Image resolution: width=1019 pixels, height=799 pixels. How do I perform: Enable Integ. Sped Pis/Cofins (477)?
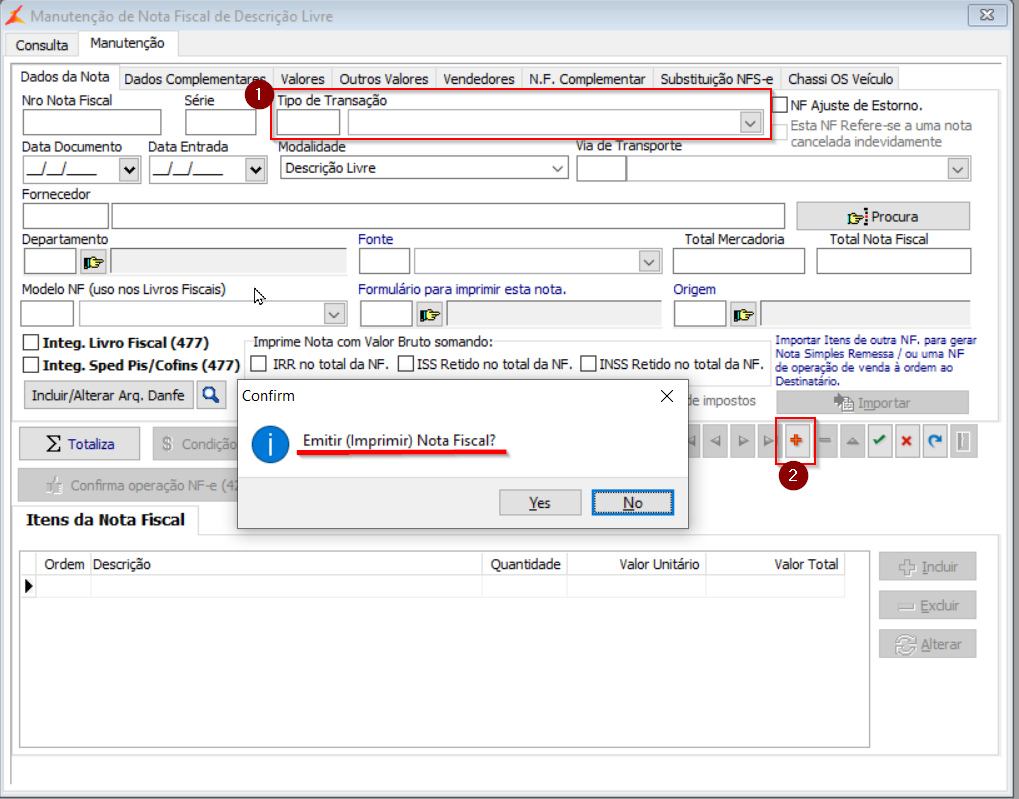click(31, 365)
